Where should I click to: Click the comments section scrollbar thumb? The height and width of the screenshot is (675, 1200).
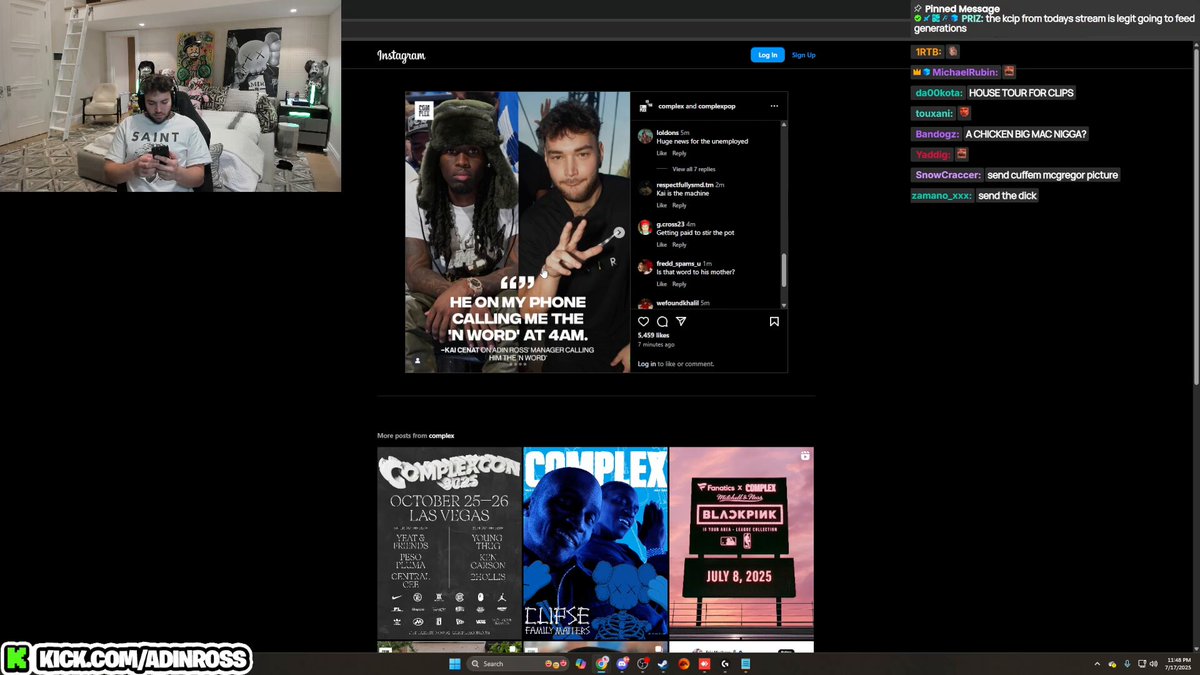(x=783, y=270)
